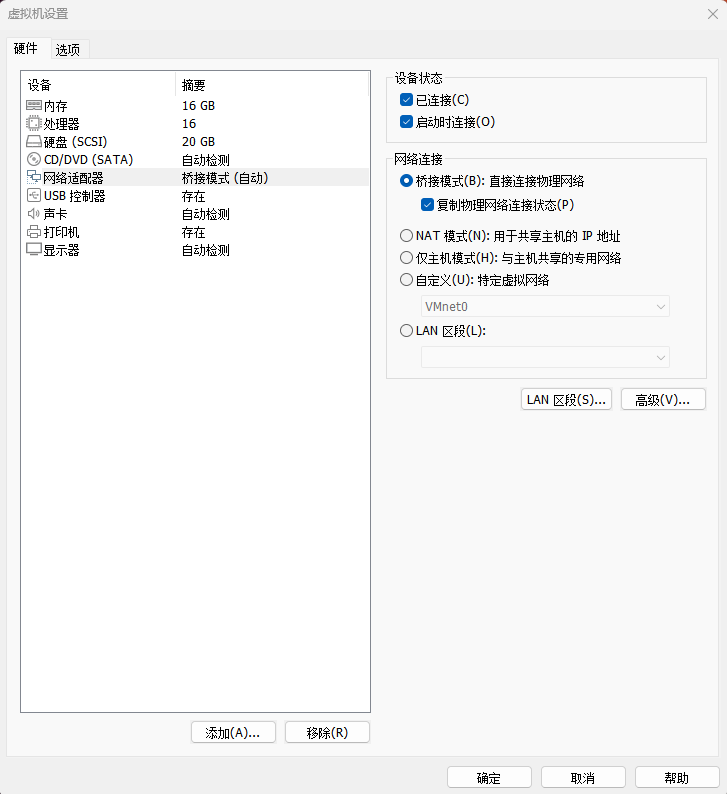Click the USB controller (USB 控制器) icon
Screen dimensions: 727x794
coord(33,195)
